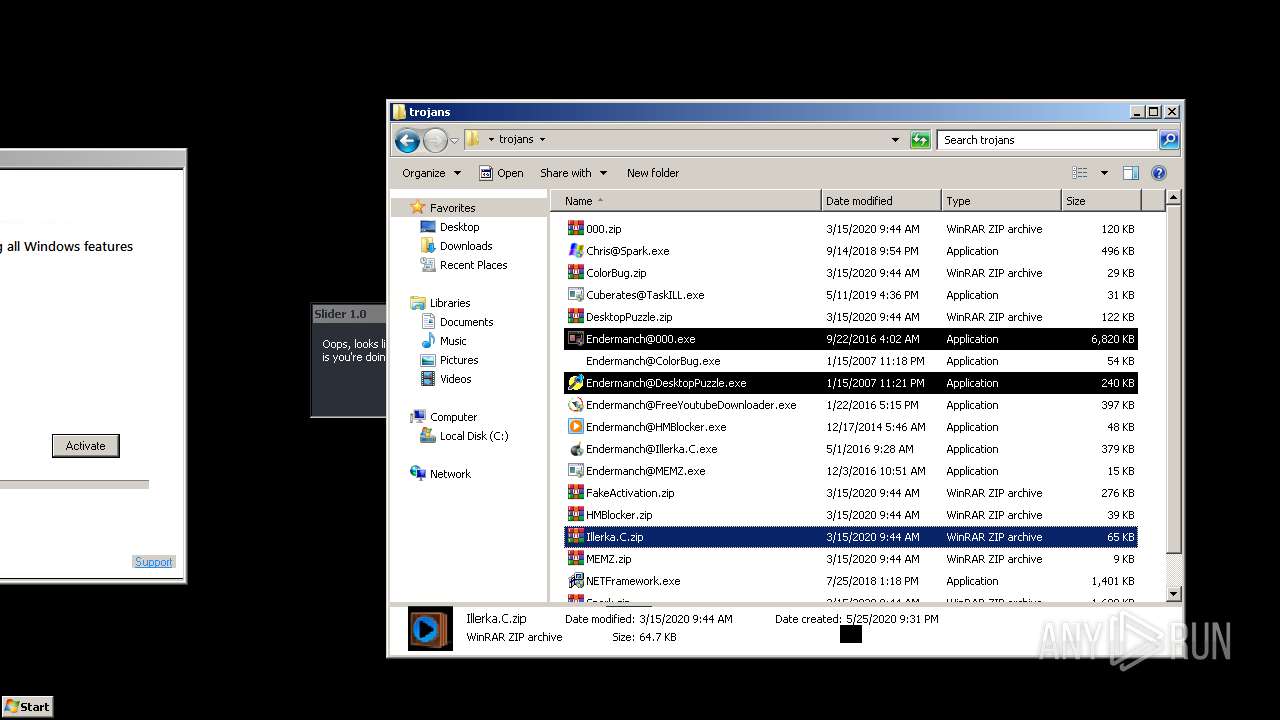Open Pictures library

459,360
